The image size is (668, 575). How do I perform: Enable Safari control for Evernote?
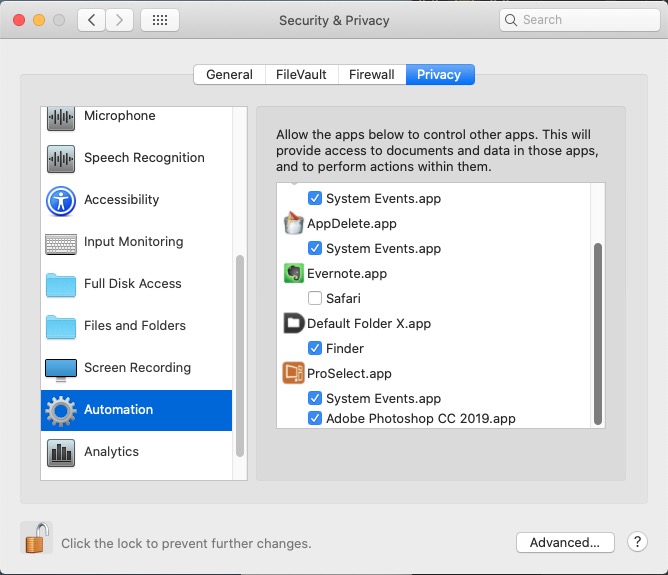[315, 298]
